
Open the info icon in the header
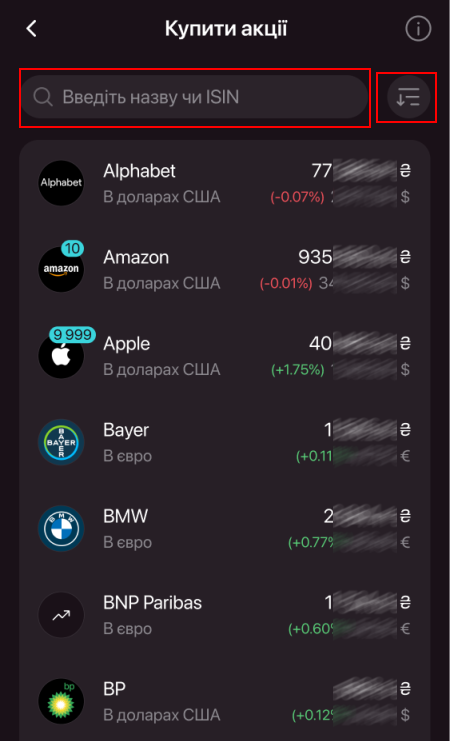click(x=418, y=29)
